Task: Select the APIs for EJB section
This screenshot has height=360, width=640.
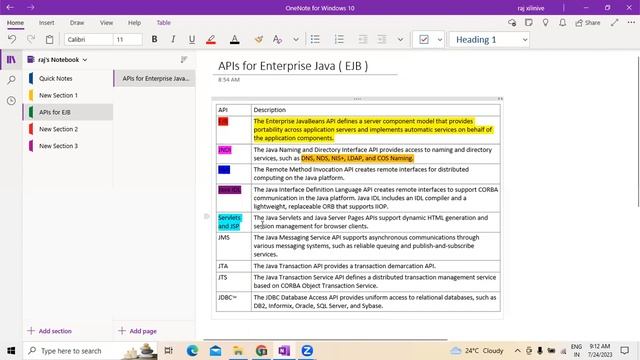Action: 68,112
